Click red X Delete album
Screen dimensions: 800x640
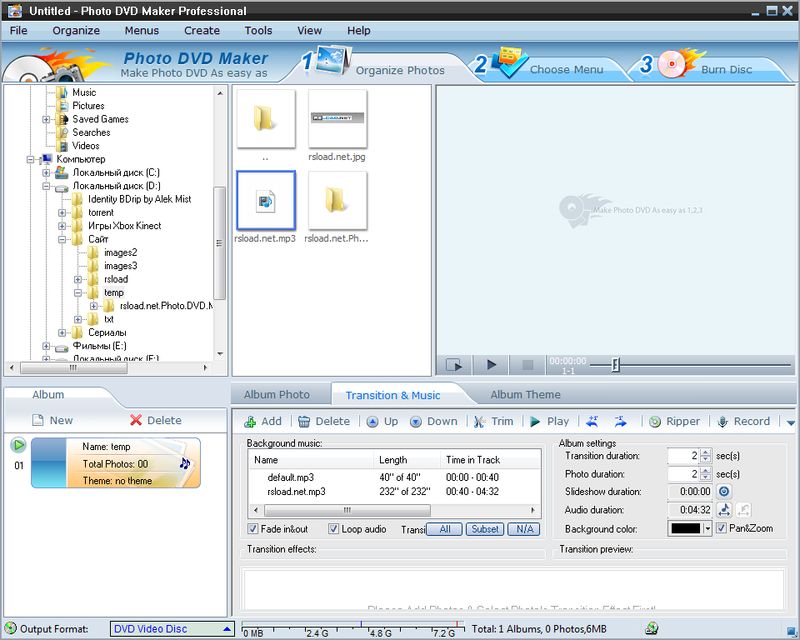[136, 420]
